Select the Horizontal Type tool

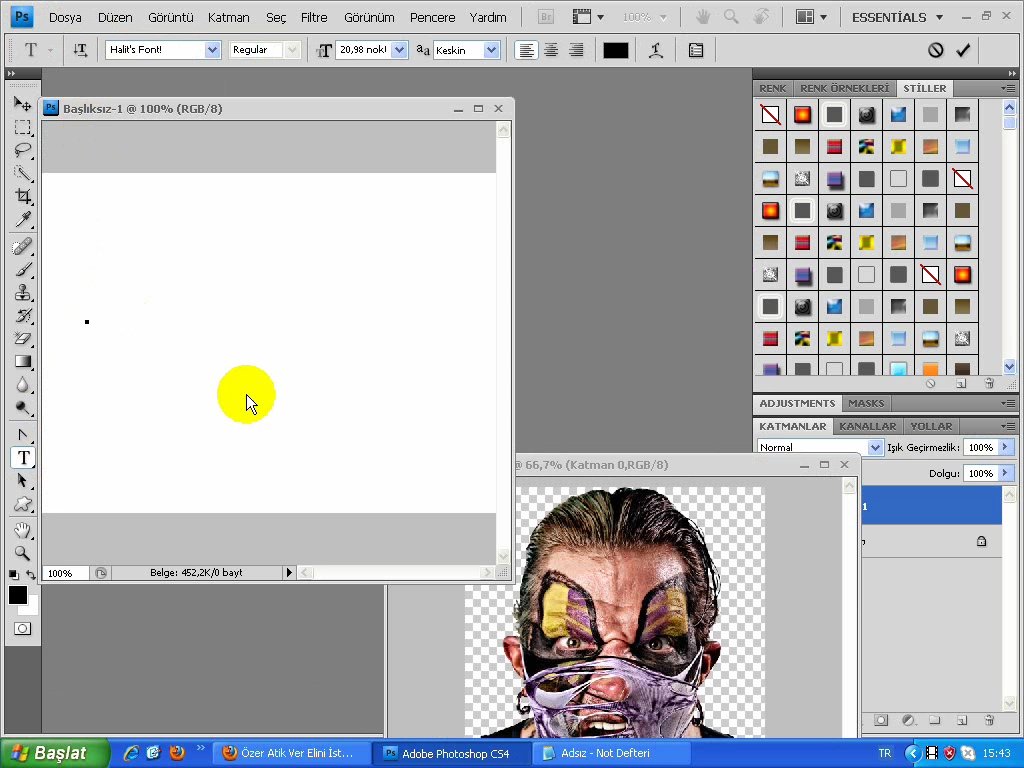pos(23,458)
